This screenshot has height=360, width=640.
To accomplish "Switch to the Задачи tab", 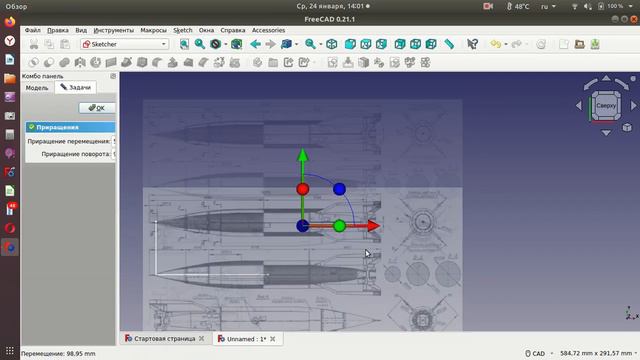I will [76, 87].
